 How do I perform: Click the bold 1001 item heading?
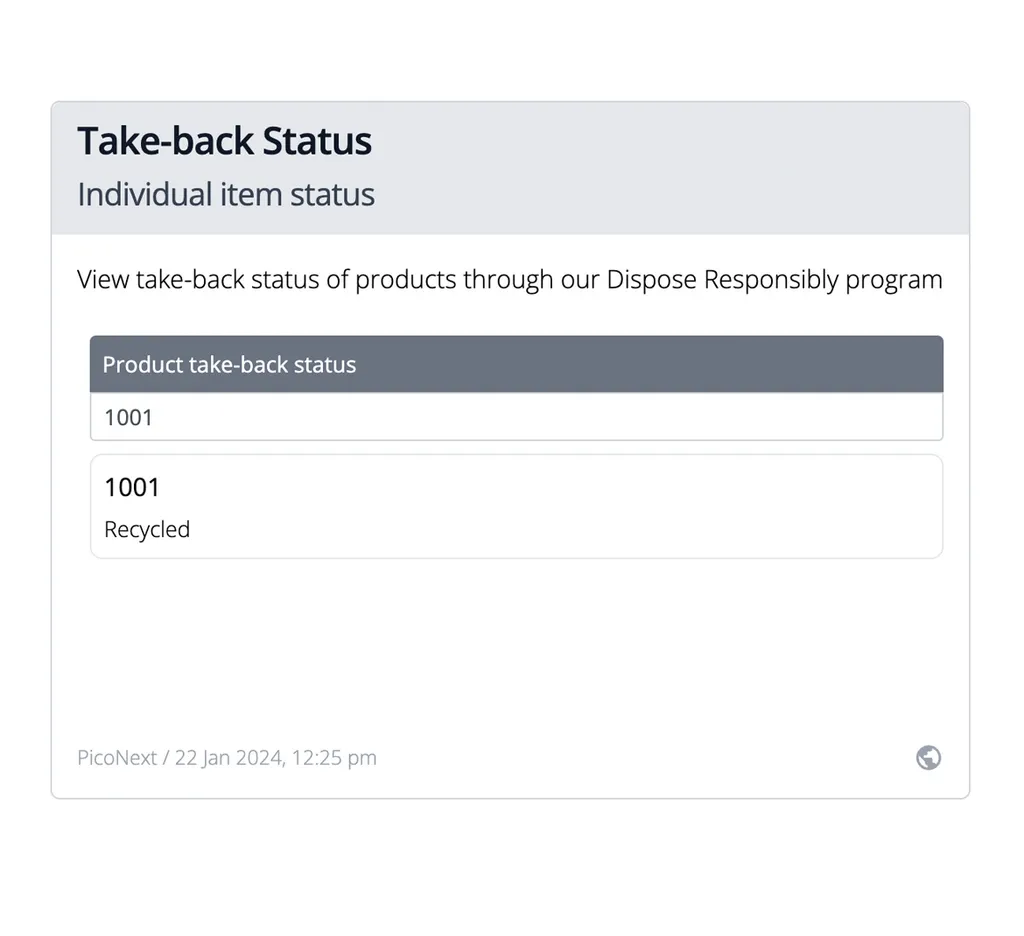tap(131, 487)
